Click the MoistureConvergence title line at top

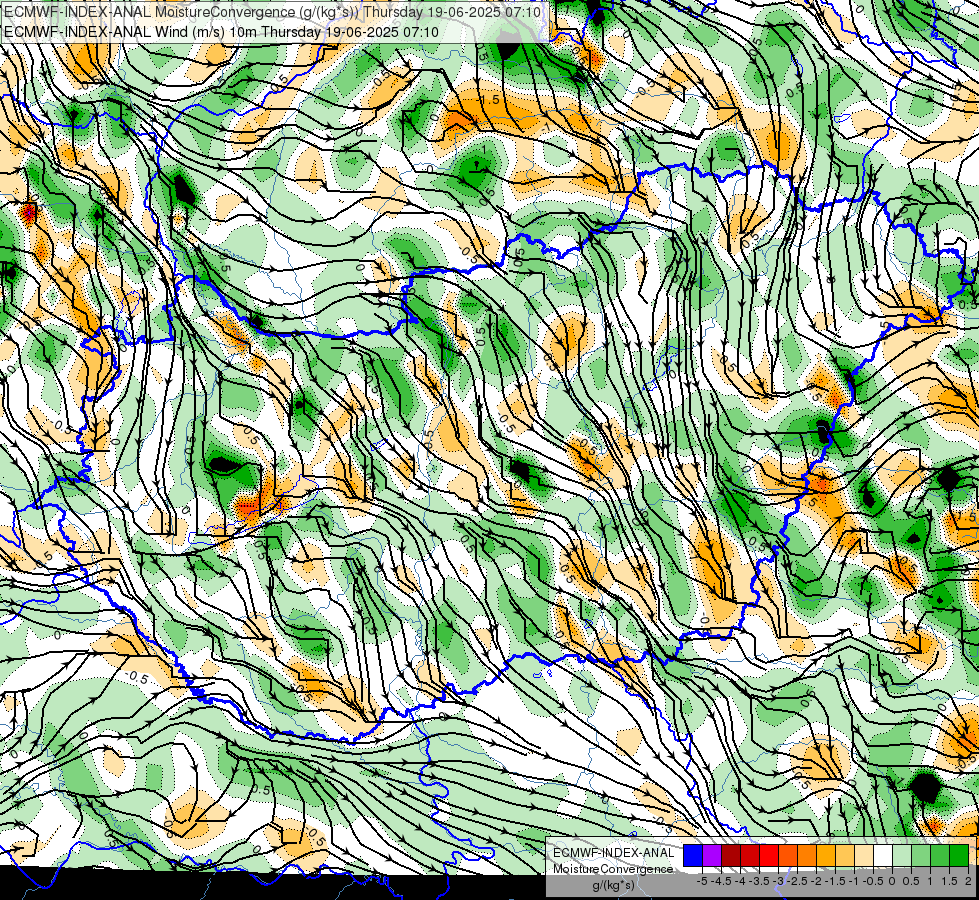click(x=272, y=12)
